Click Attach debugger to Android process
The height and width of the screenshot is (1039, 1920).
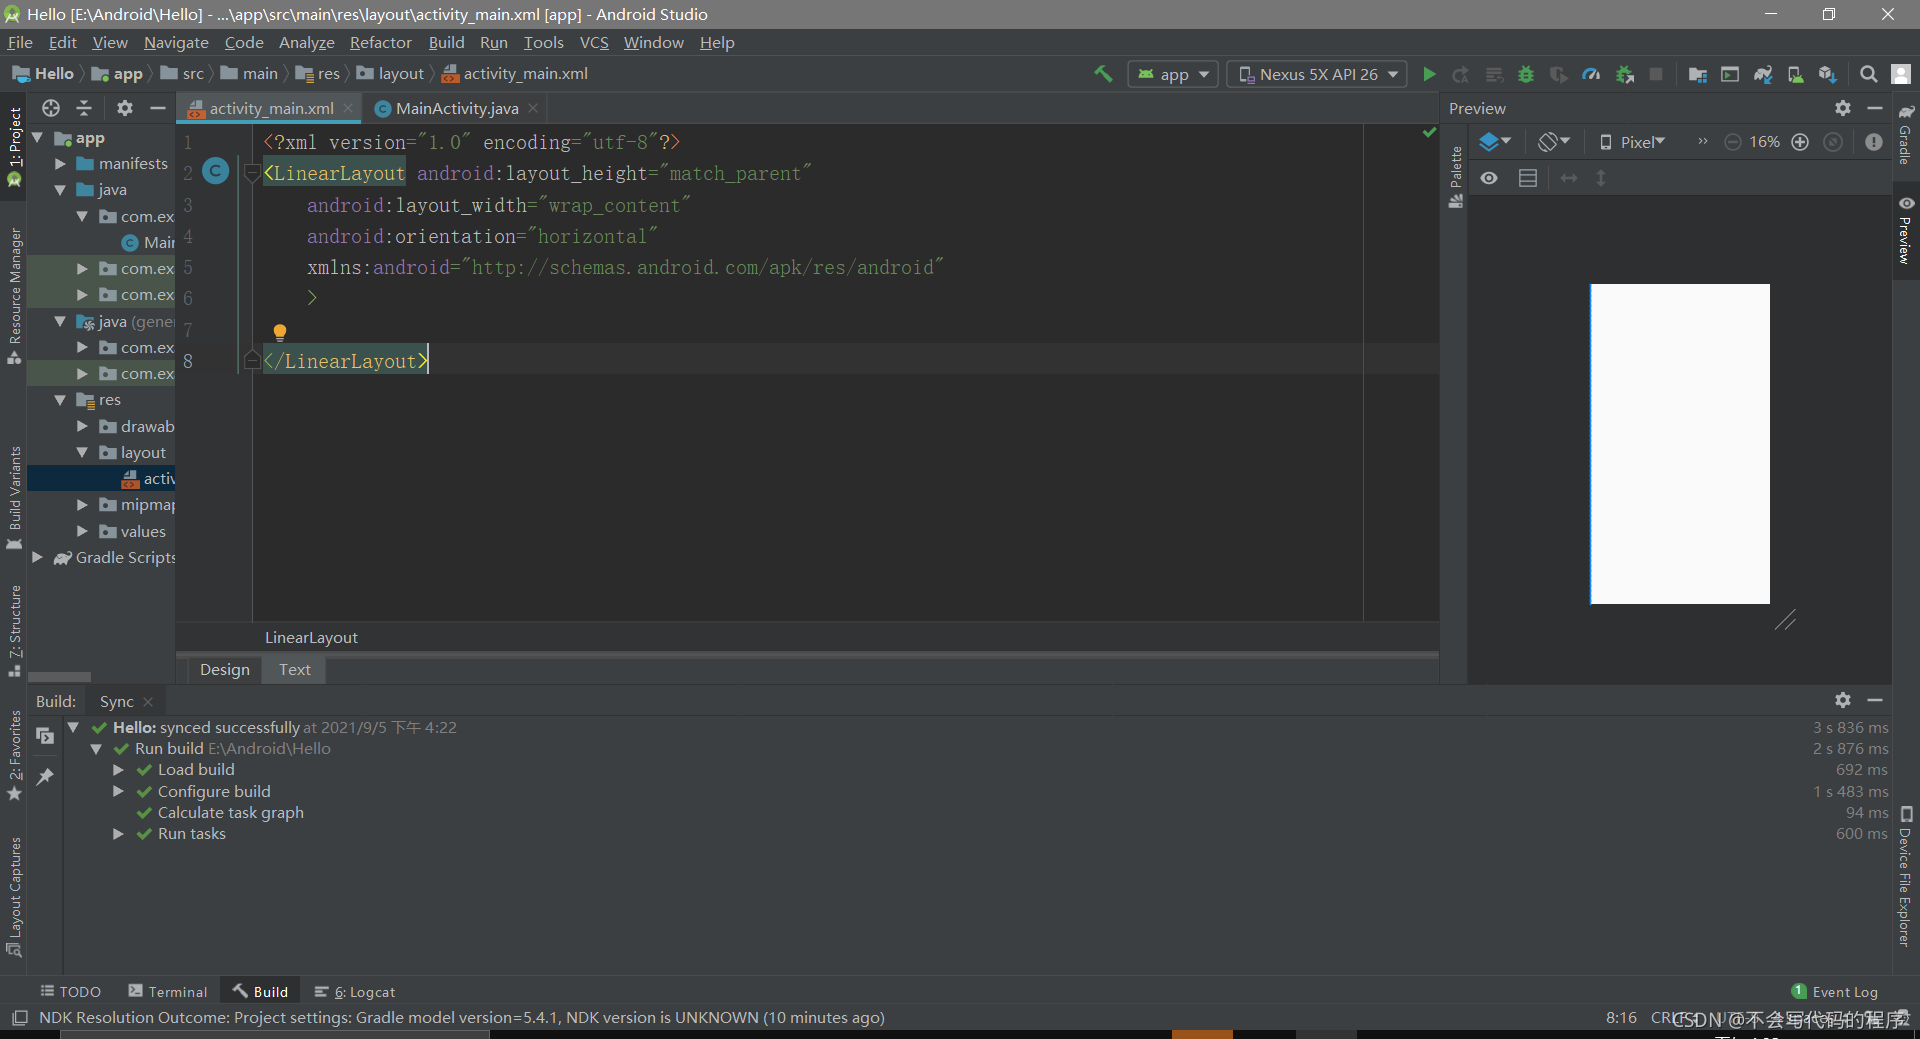[1625, 74]
